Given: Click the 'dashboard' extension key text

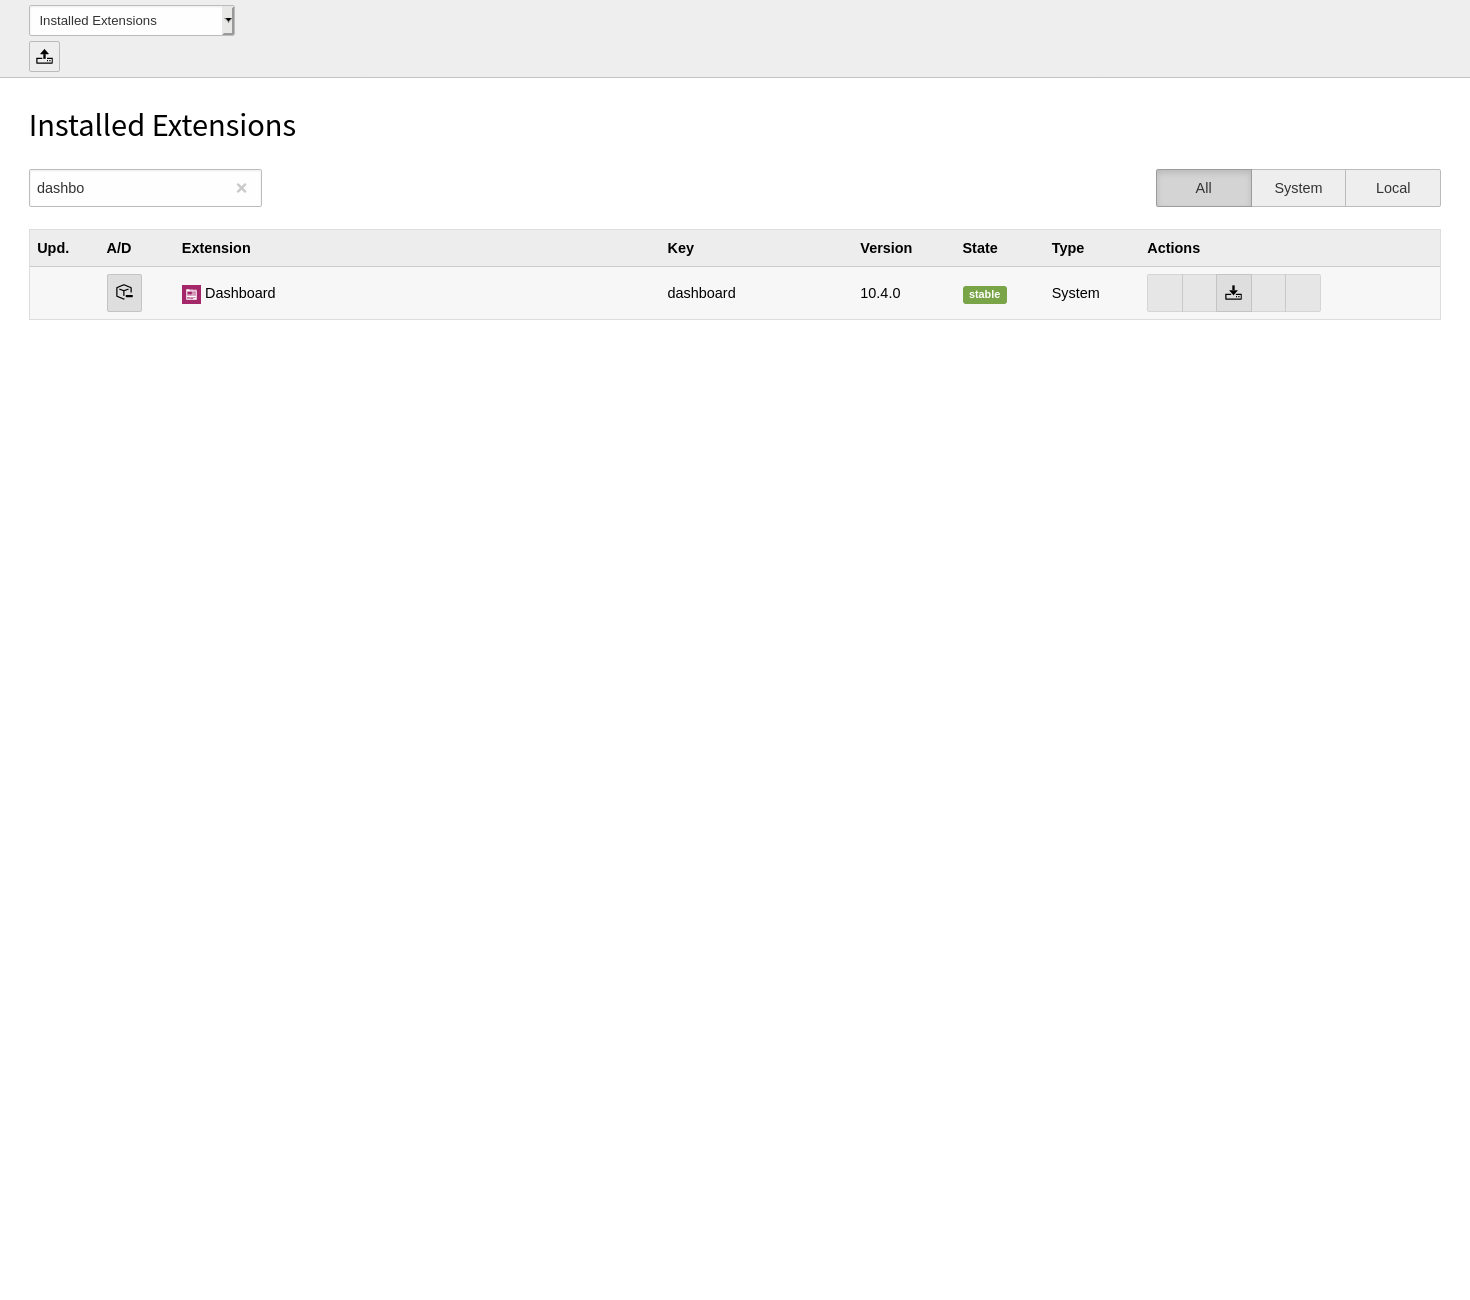Looking at the screenshot, I should click(x=701, y=293).
